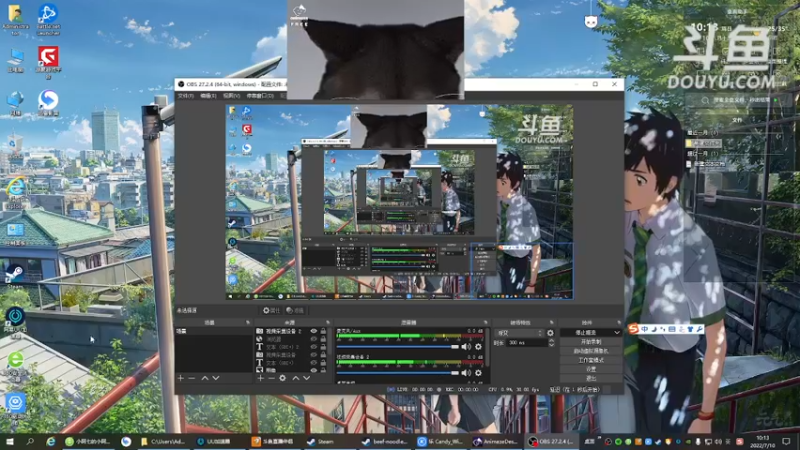The height and width of the screenshot is (450, 800).
Task: Open the 文件(F) menu in OBS
Action: pos(186,96)
